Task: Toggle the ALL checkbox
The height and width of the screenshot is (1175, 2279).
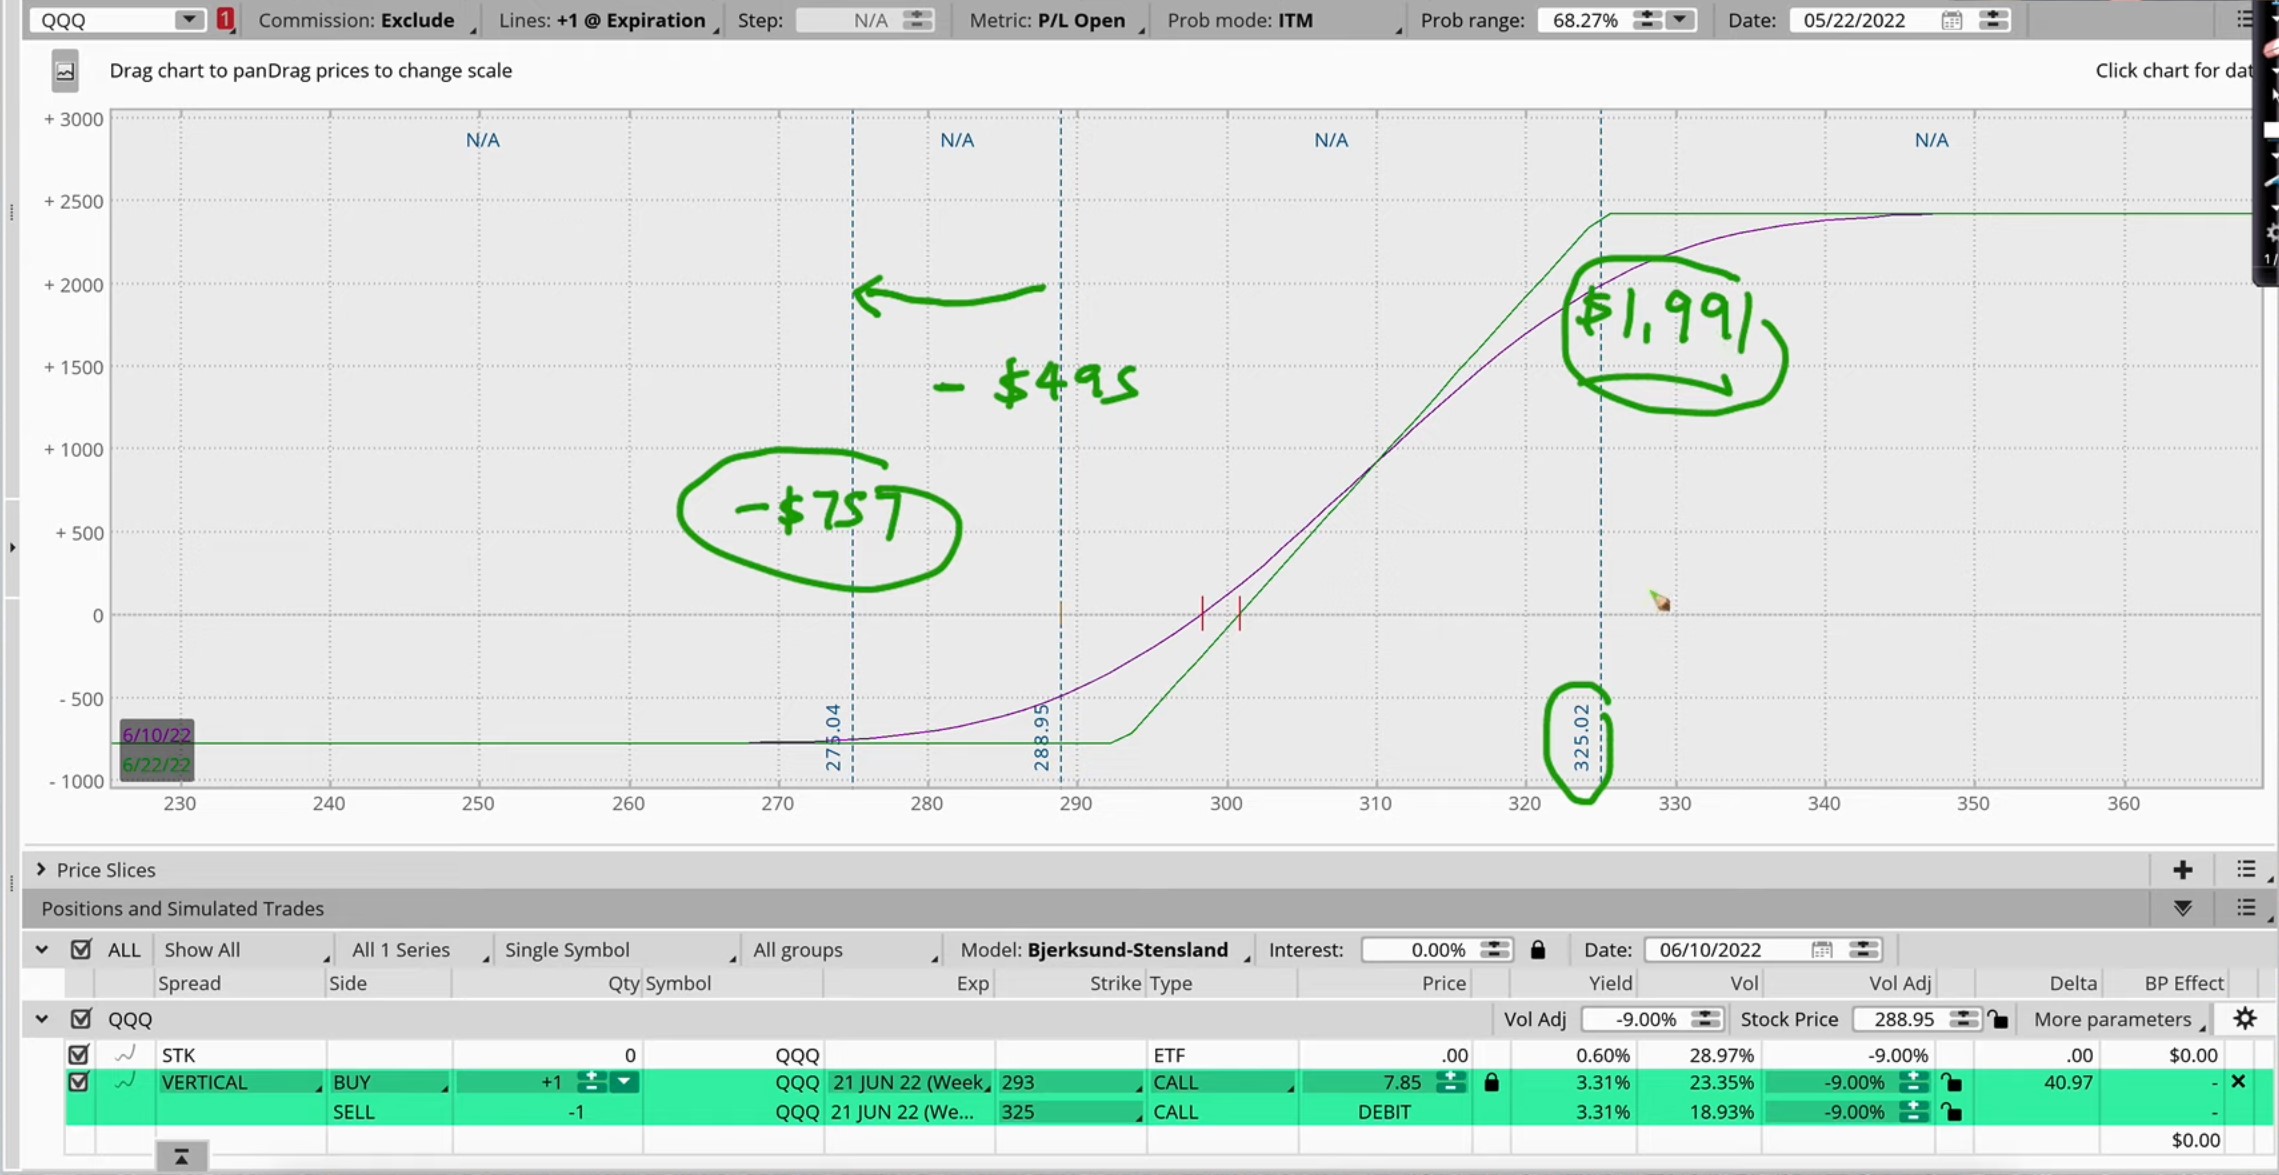Action: (81, 949)
